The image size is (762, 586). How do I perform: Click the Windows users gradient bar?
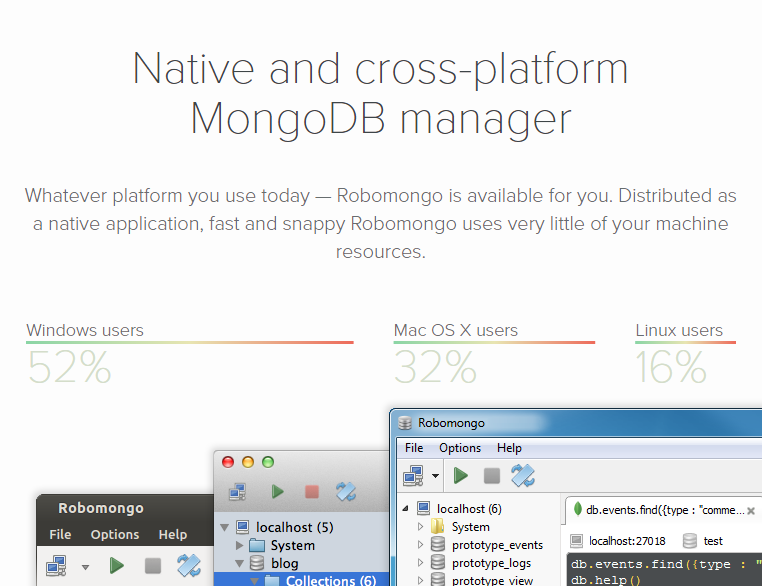[x=190, y=343]
